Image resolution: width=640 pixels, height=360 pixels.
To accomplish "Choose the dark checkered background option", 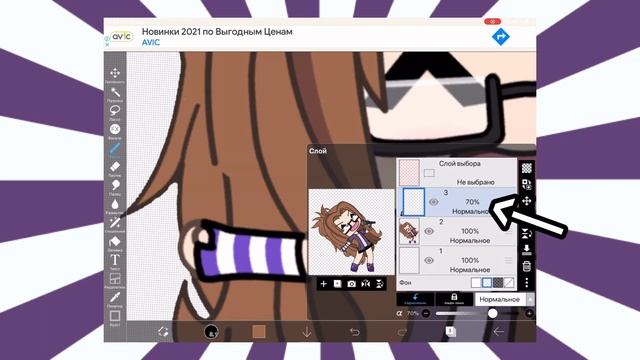I will tap(498, 282).
